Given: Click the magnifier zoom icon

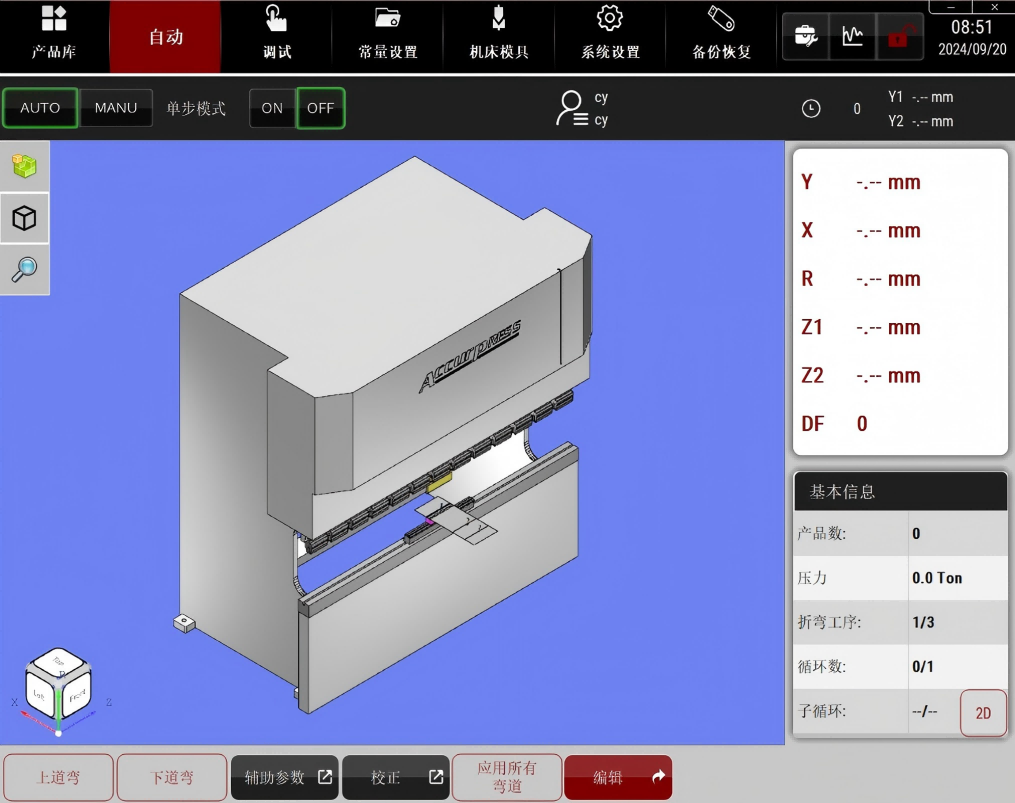Looking at the screenshot, I should point(24,269).
